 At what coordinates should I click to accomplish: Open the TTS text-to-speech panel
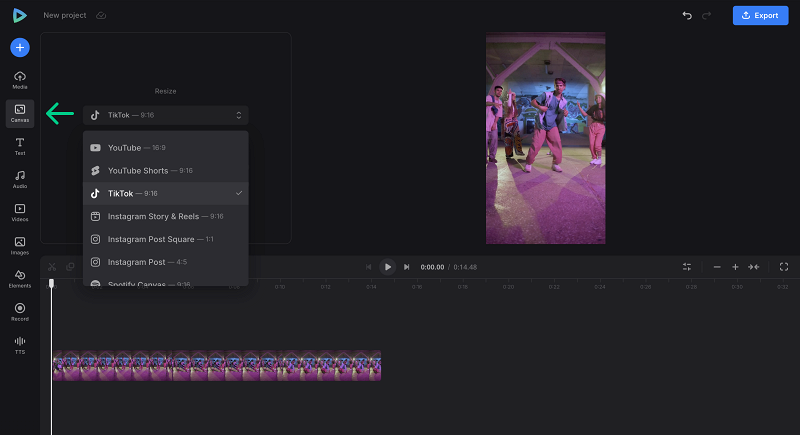(20, 345)
